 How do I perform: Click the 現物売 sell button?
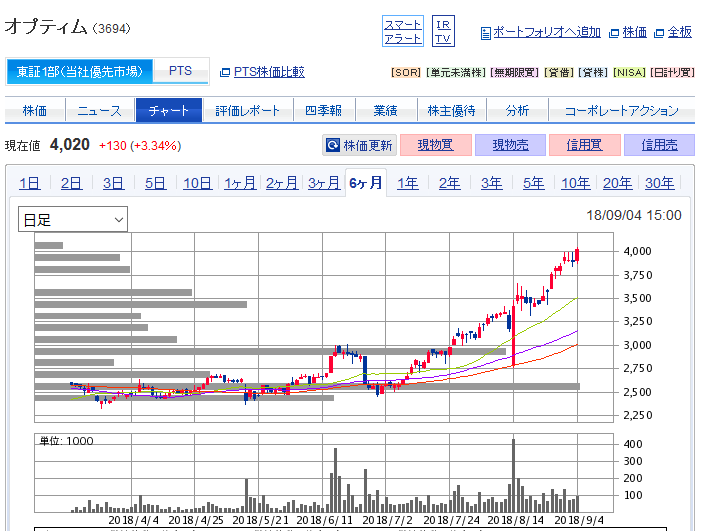[x=510, y=145]
